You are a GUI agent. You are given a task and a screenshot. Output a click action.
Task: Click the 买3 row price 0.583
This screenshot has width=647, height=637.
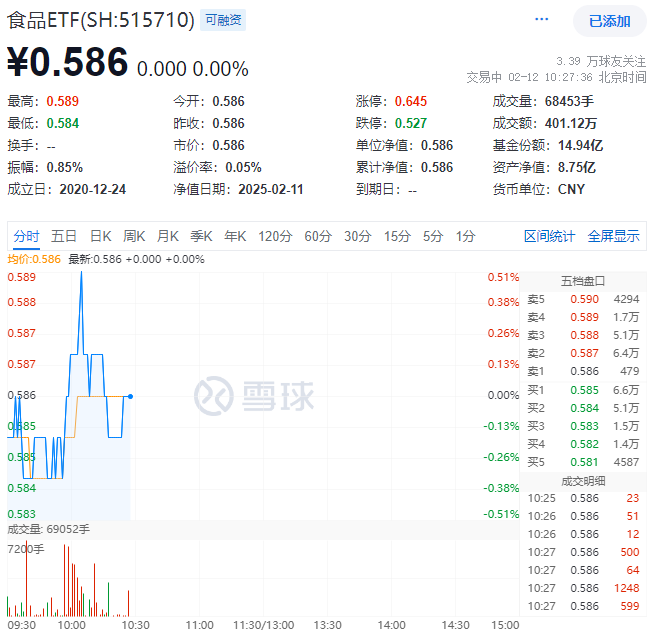coord(584,426)
